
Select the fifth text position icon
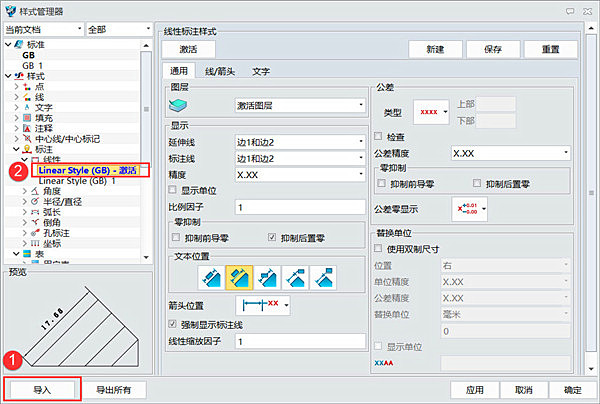click(323, 275)
